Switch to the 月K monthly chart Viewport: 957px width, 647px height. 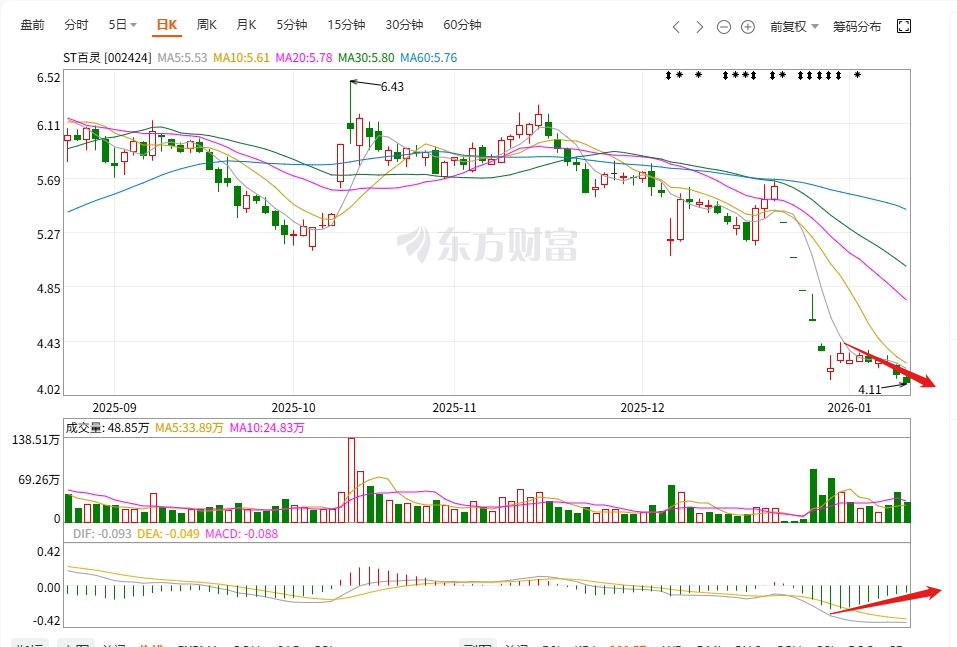click(246, 25)
